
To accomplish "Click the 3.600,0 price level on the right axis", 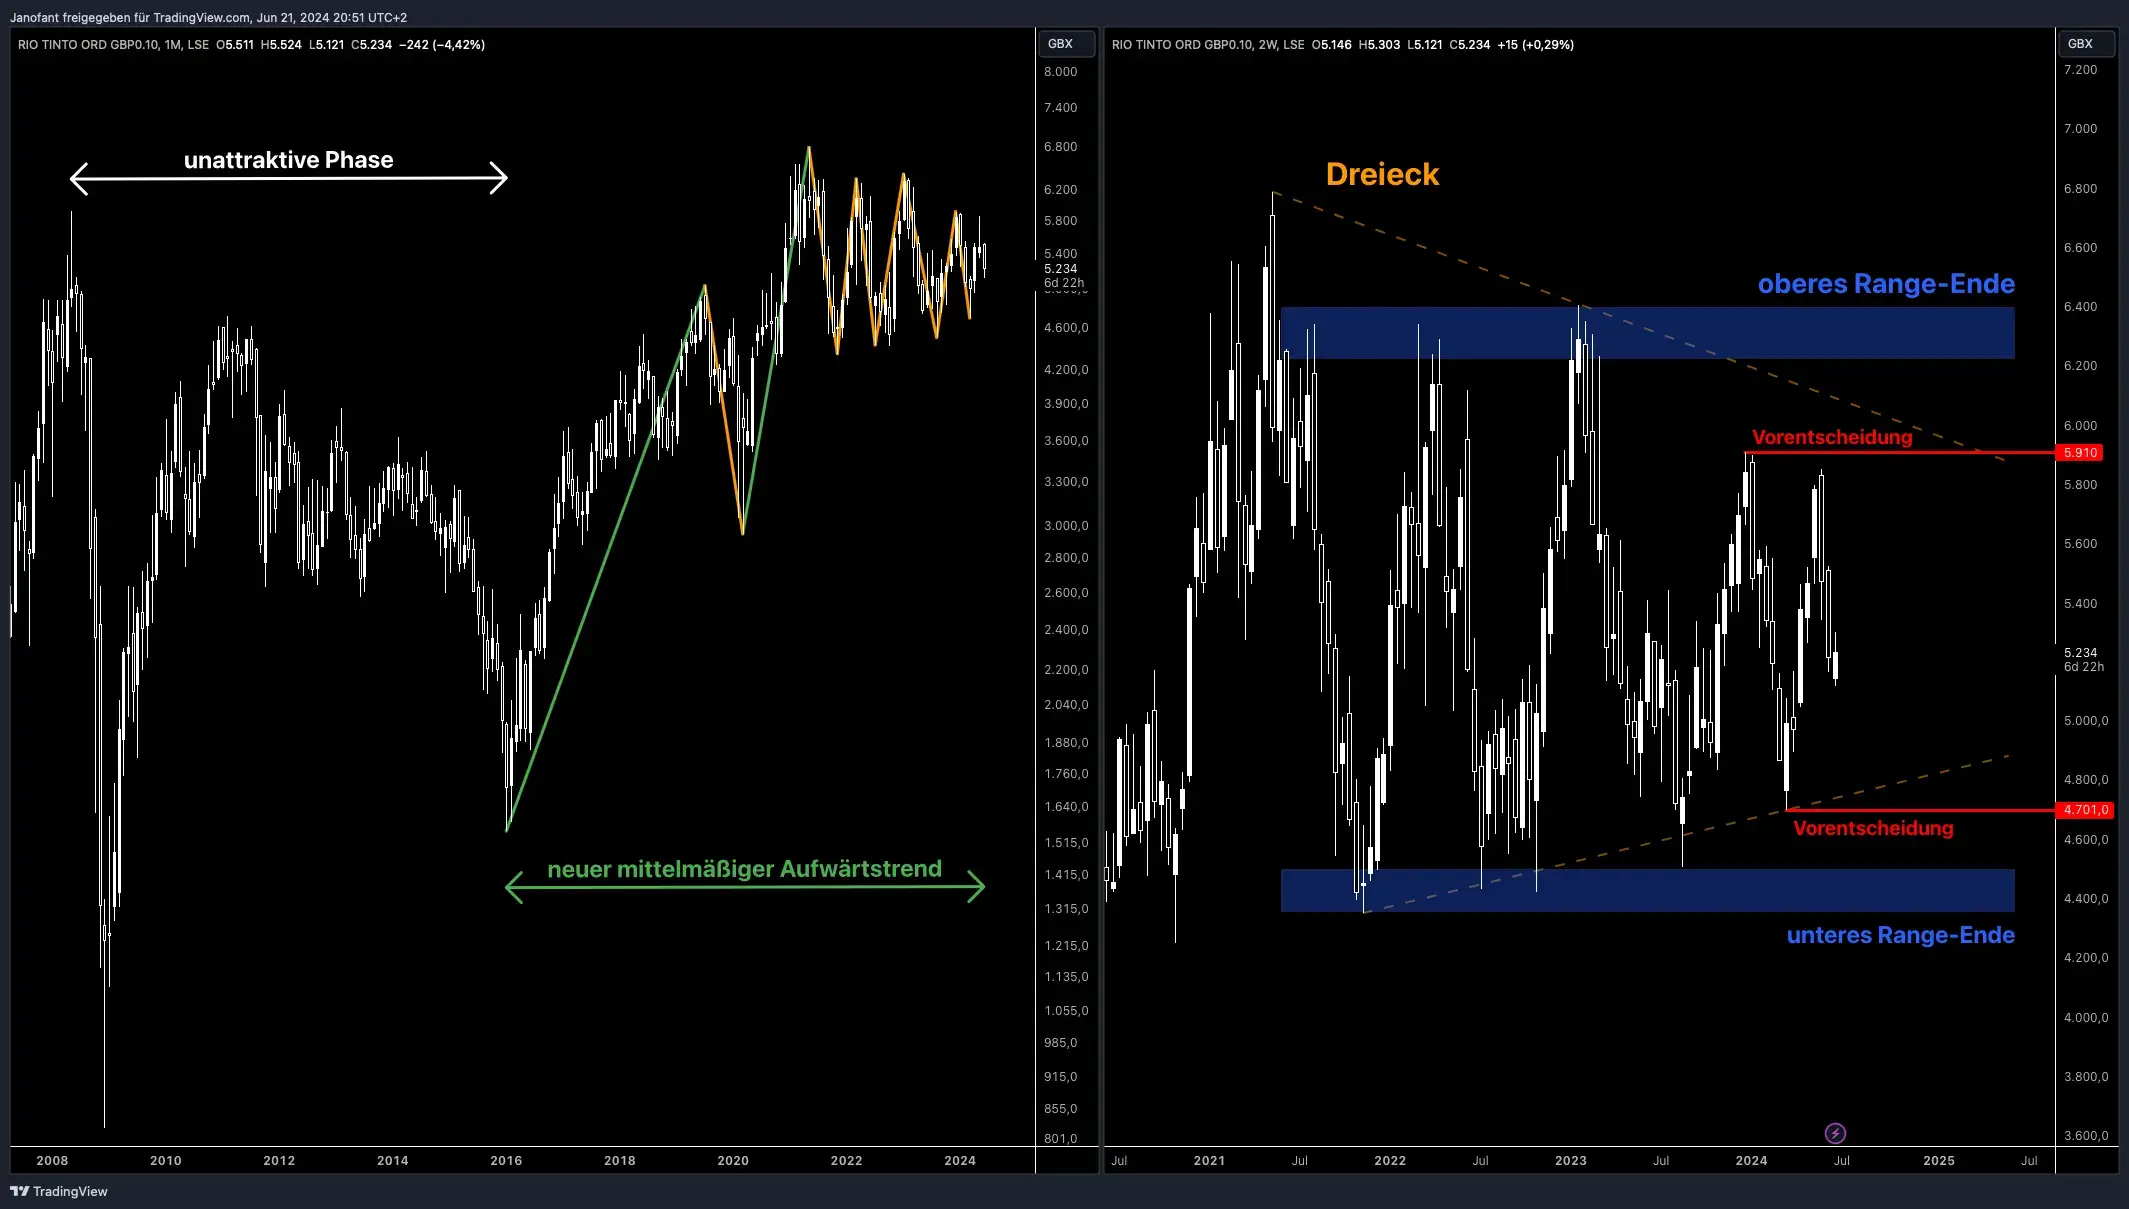I will pos(2086,1136).
